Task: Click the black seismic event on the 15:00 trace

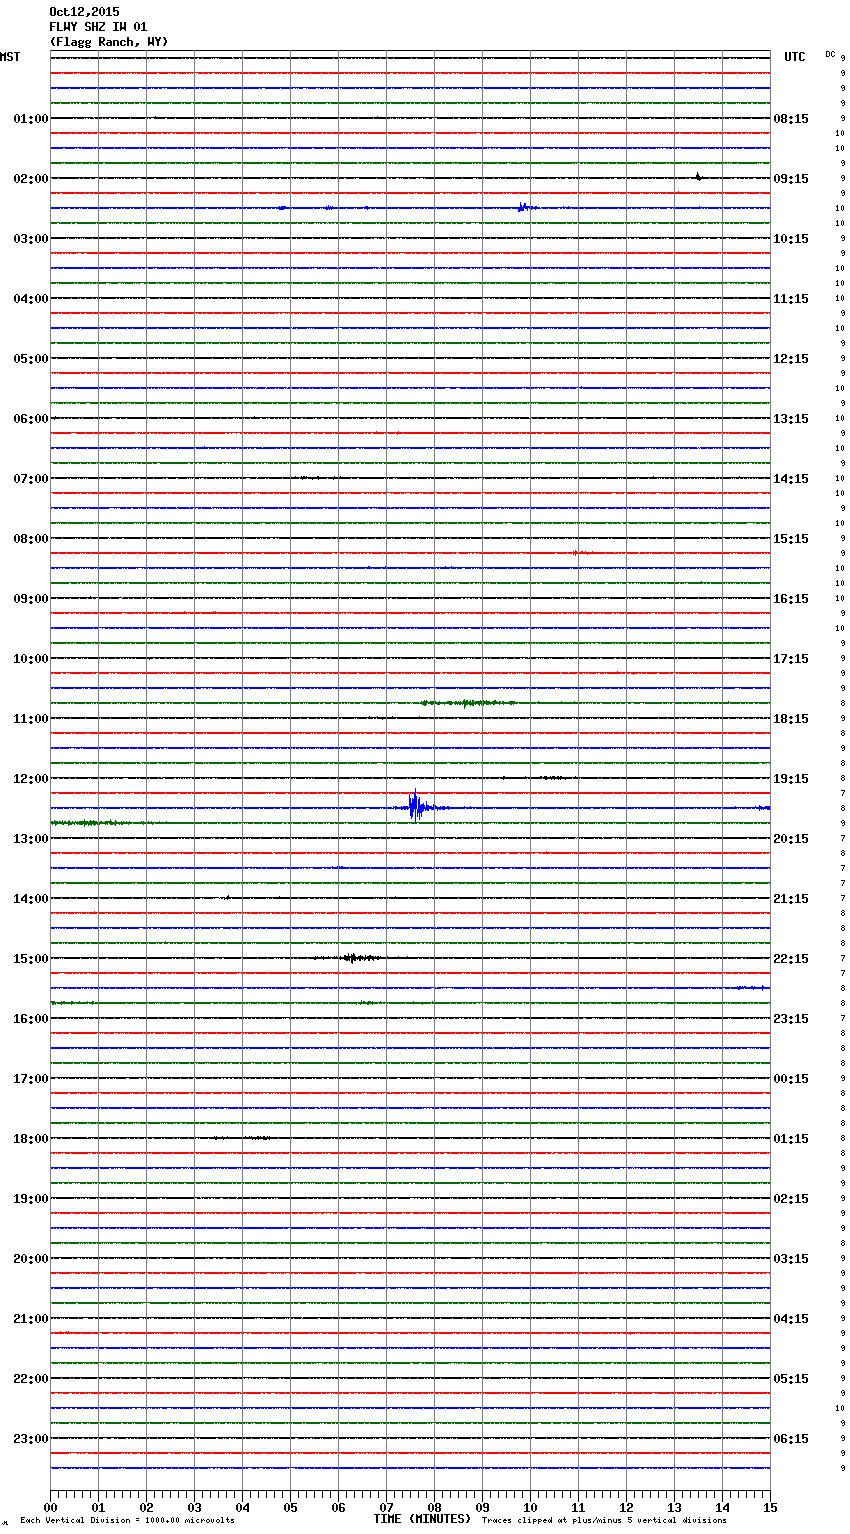Action: [x=351, y=958]
